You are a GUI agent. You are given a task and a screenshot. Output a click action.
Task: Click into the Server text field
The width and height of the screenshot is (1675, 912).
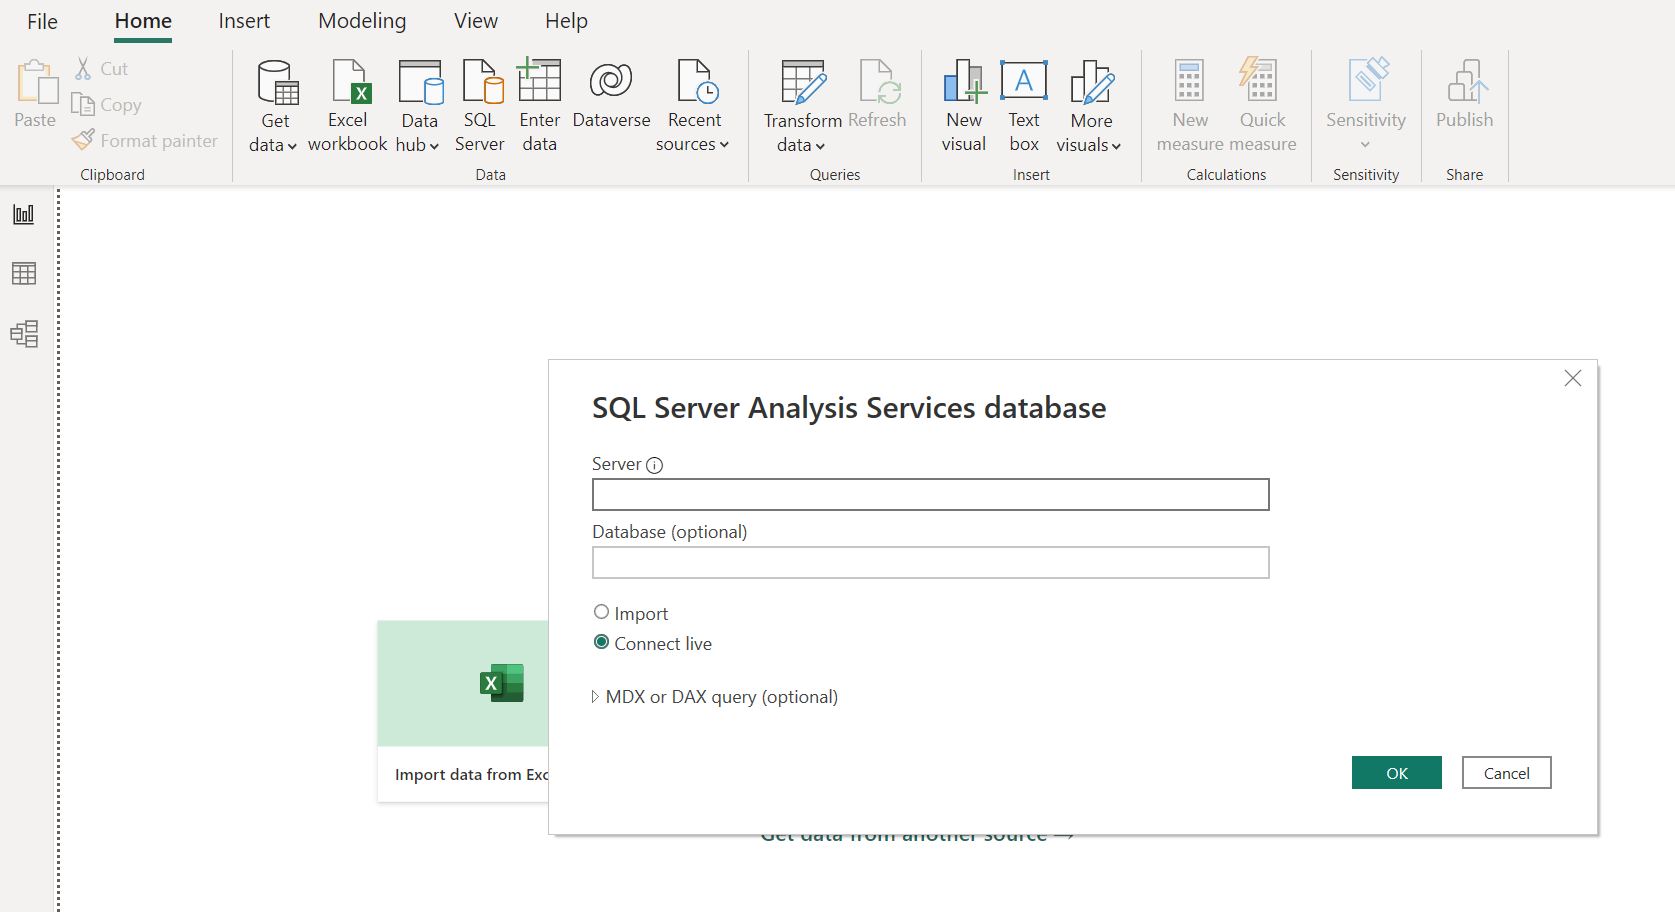point(931,495)
